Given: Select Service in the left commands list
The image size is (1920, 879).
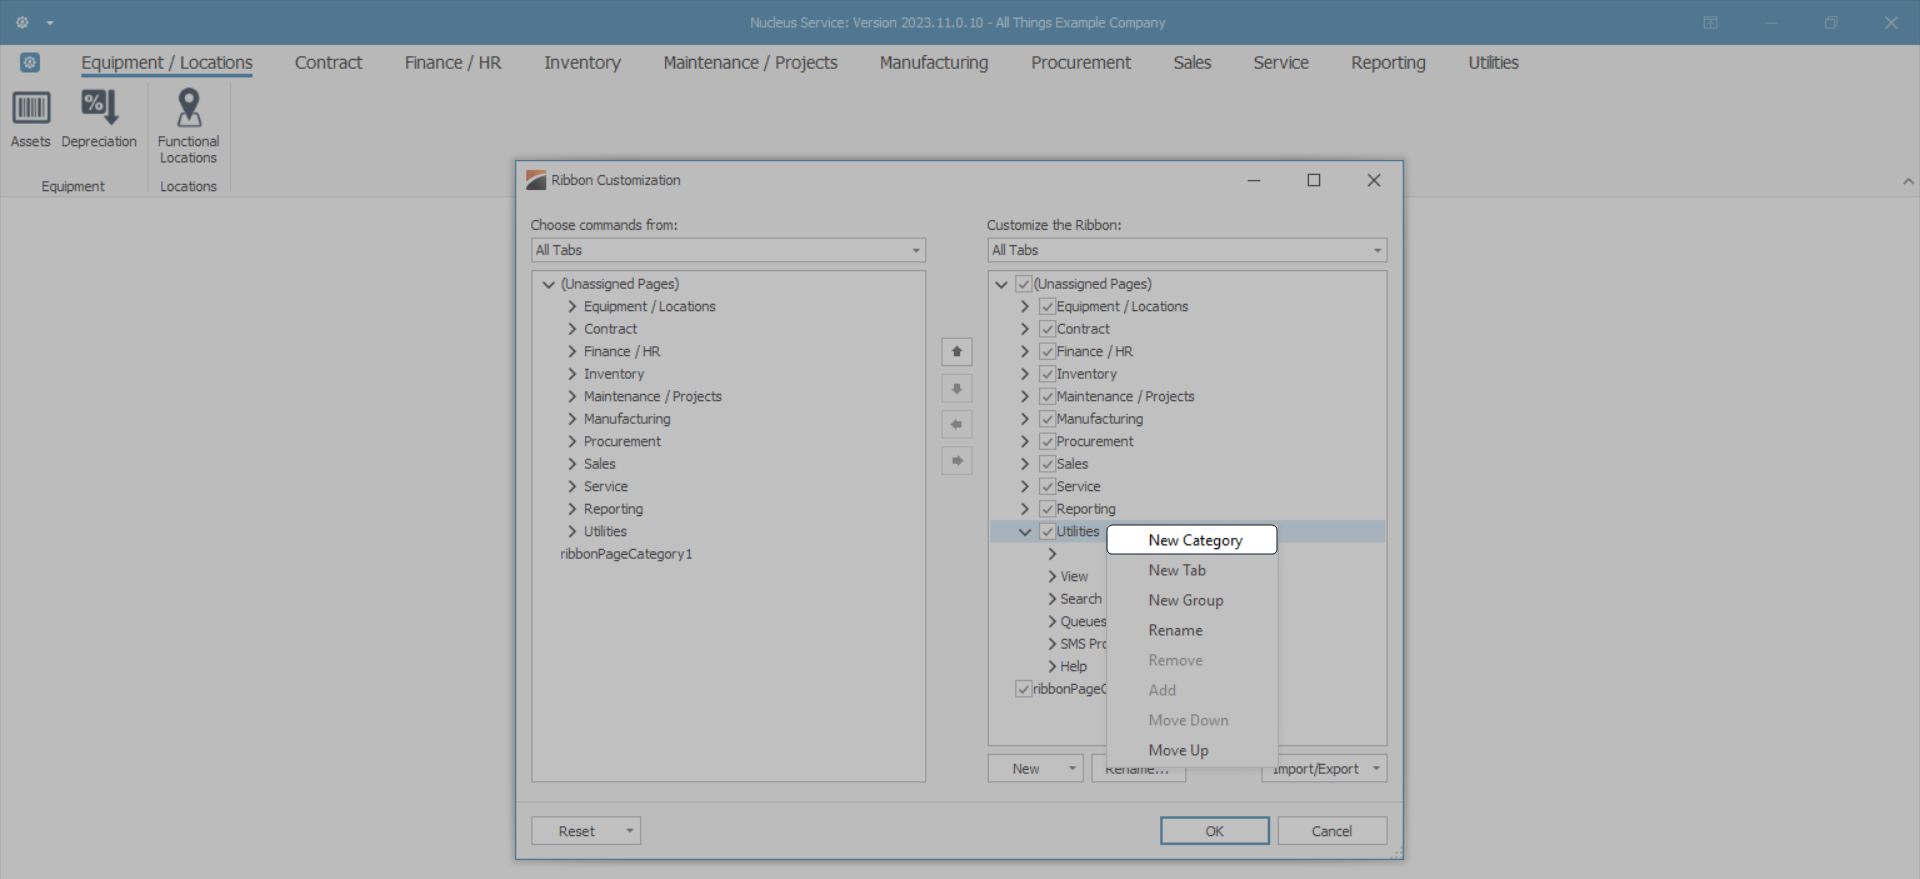Looking at the screenshot, I should coord(606,487).
